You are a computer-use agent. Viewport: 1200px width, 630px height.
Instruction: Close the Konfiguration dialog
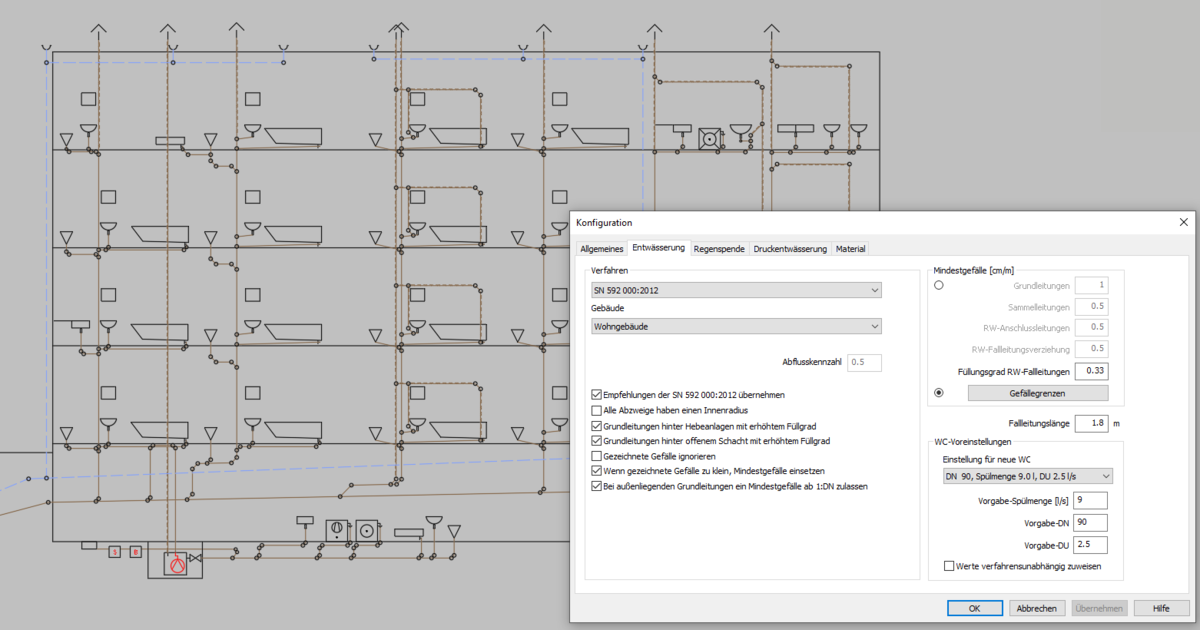point(1184,222)
